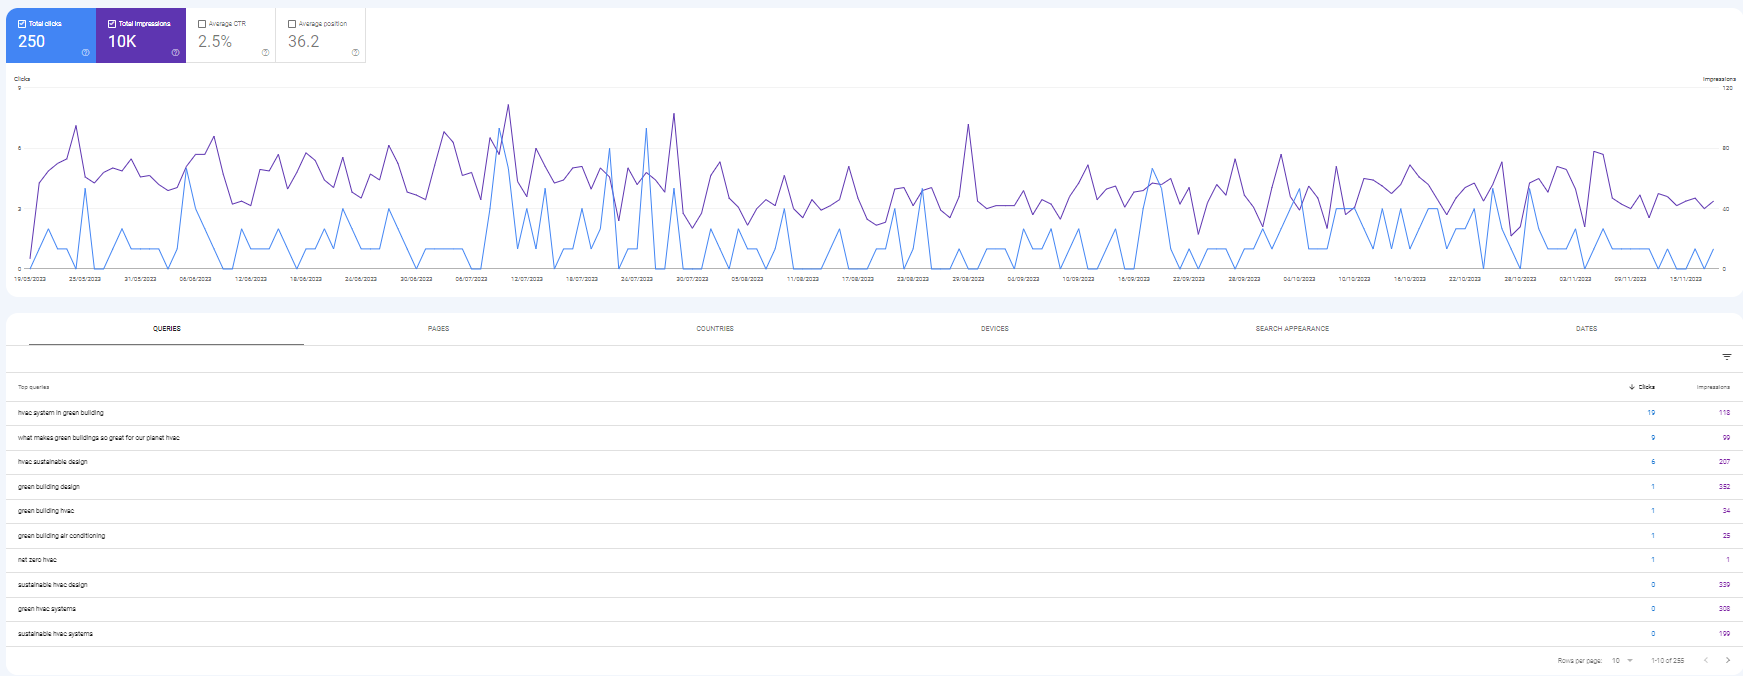Enable the Average position checkbox
Image resolution: width=1743 pixels, height=676 pixels.
click(x=292, y=24)
